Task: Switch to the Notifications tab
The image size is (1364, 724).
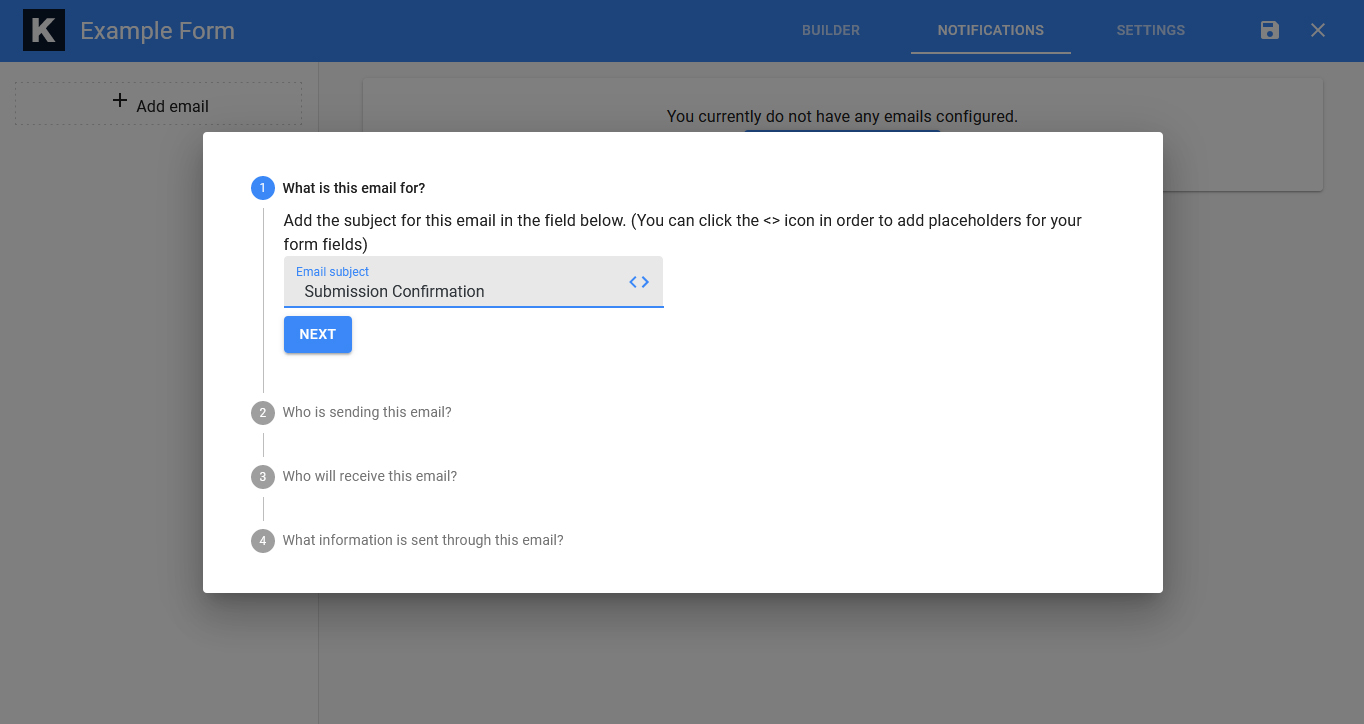Action: click(x=991, y=31)
